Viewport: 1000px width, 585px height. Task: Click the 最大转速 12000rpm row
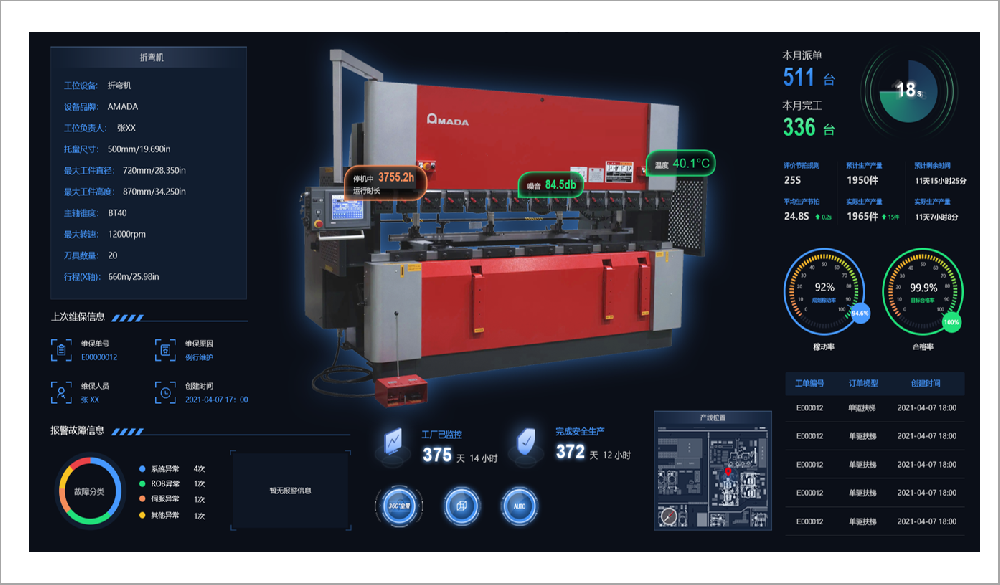pos(105,234)
